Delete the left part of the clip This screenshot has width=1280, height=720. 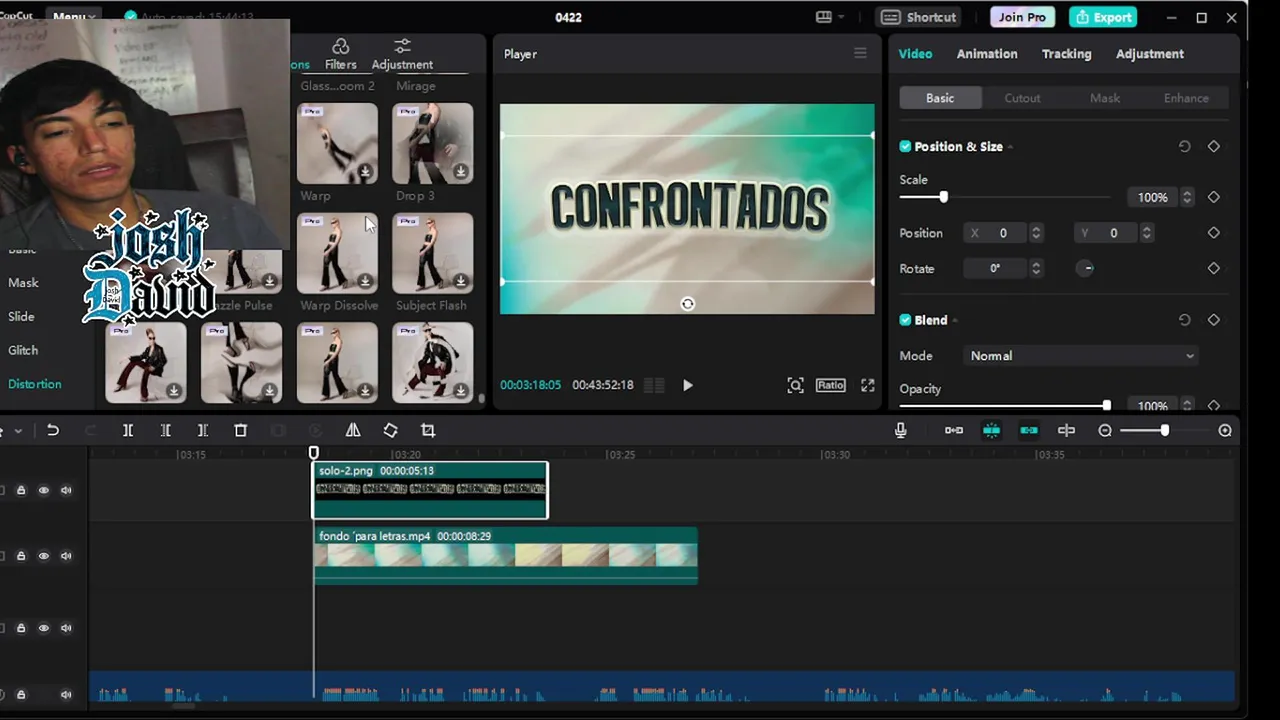[x=165, y=430]
